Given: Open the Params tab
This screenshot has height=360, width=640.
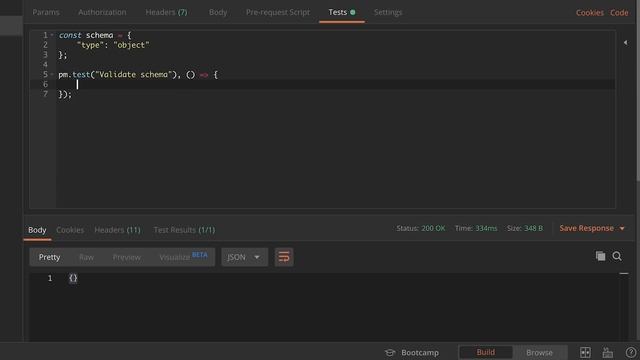Looking at the screenshot, I should click(46, 12).
